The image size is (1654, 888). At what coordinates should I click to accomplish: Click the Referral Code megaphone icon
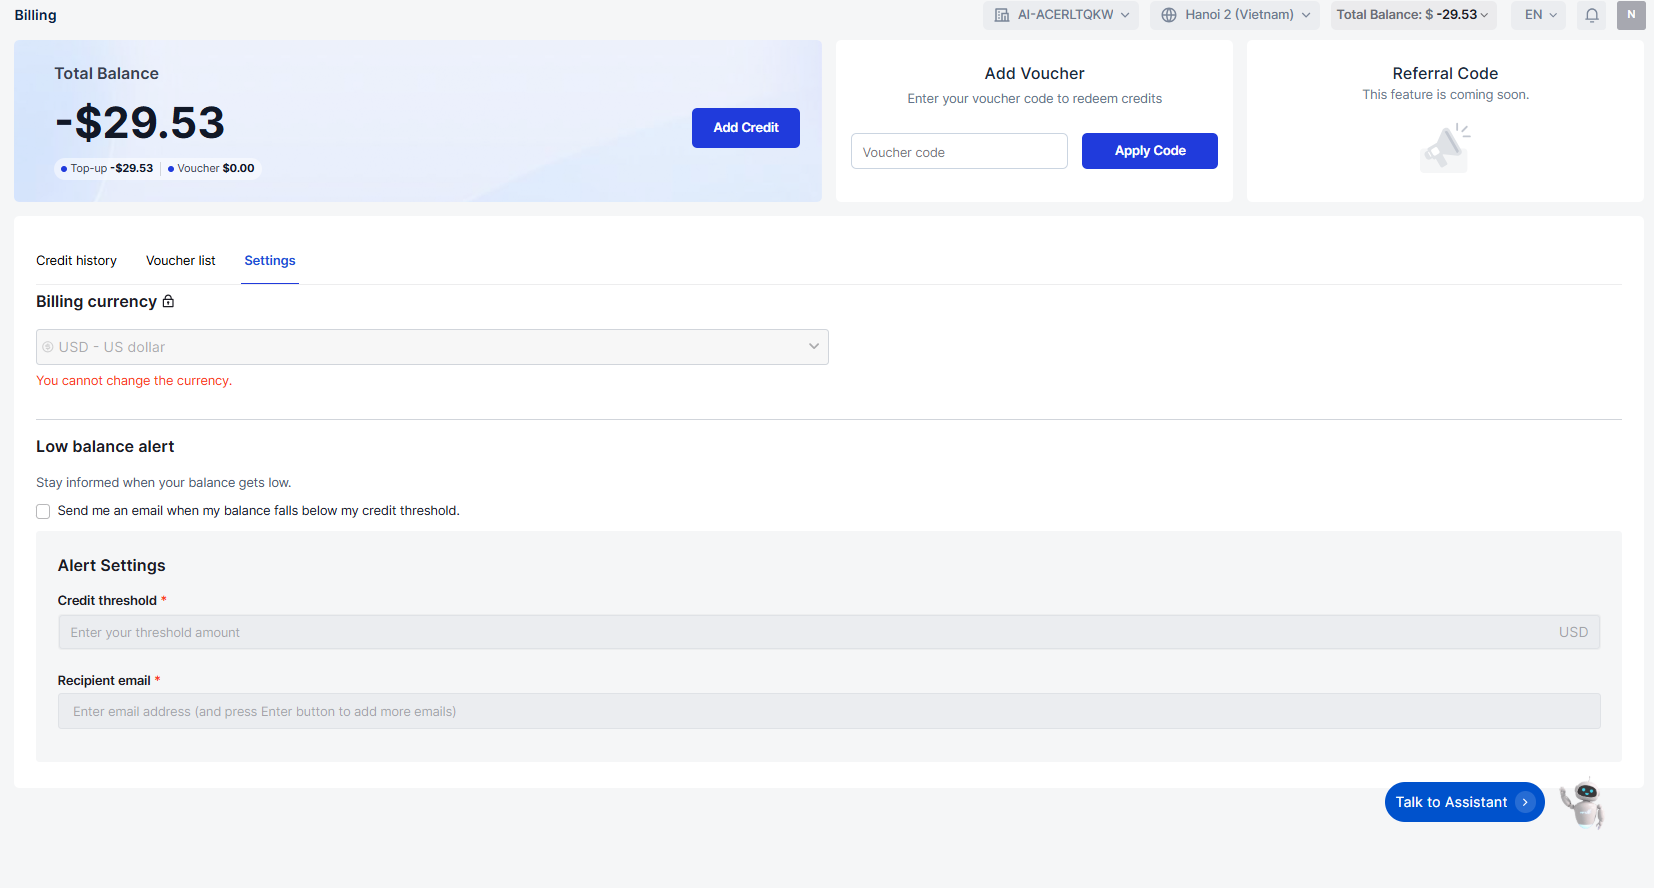coord(1444,149)
